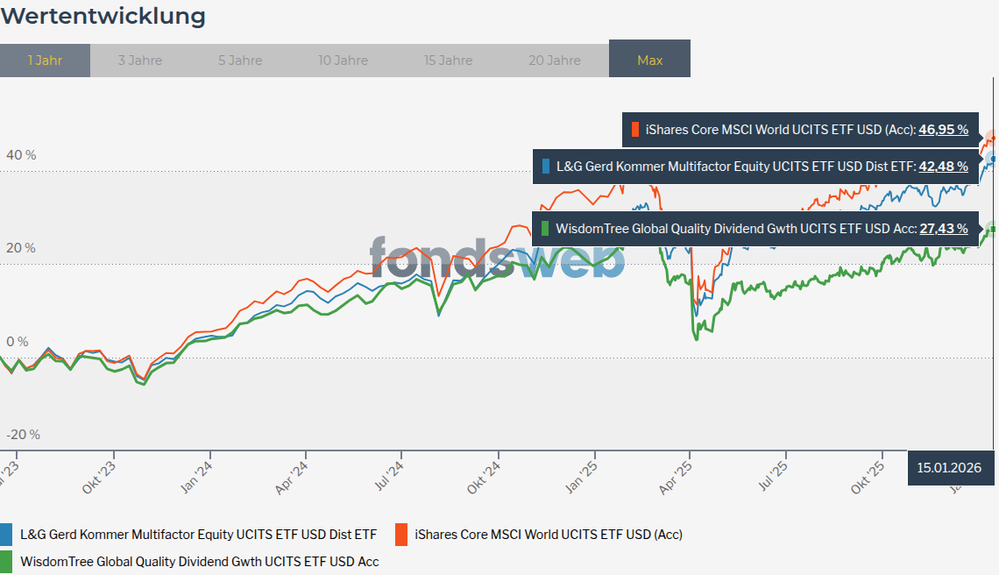
Task: Click the blue L&G legend color swatch
Action: coord(6,534)
